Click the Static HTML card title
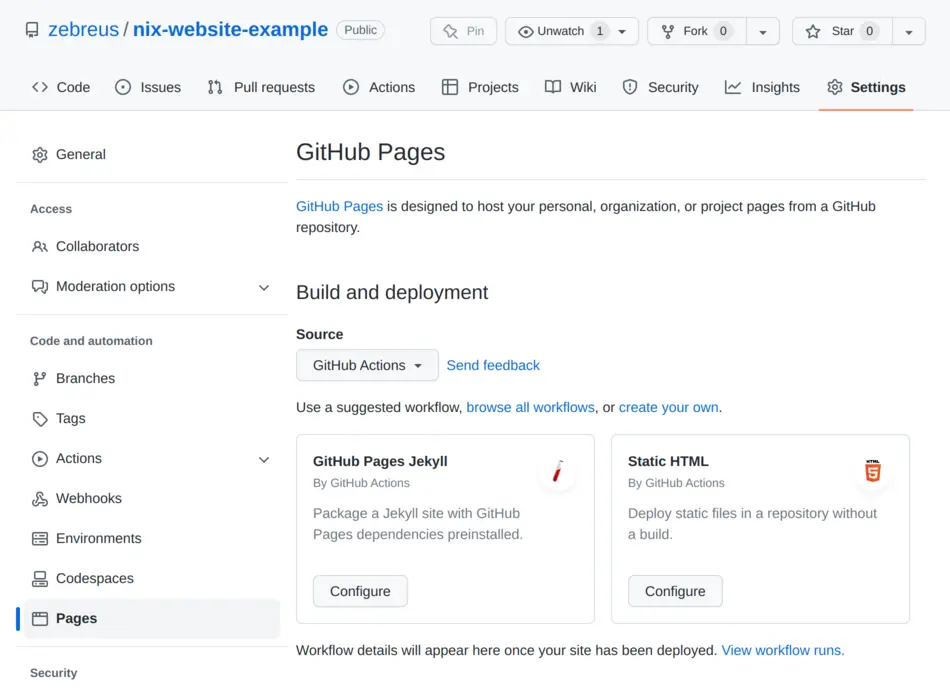The width and height of the screenshot is (950, 700). (x=668, y=461)
